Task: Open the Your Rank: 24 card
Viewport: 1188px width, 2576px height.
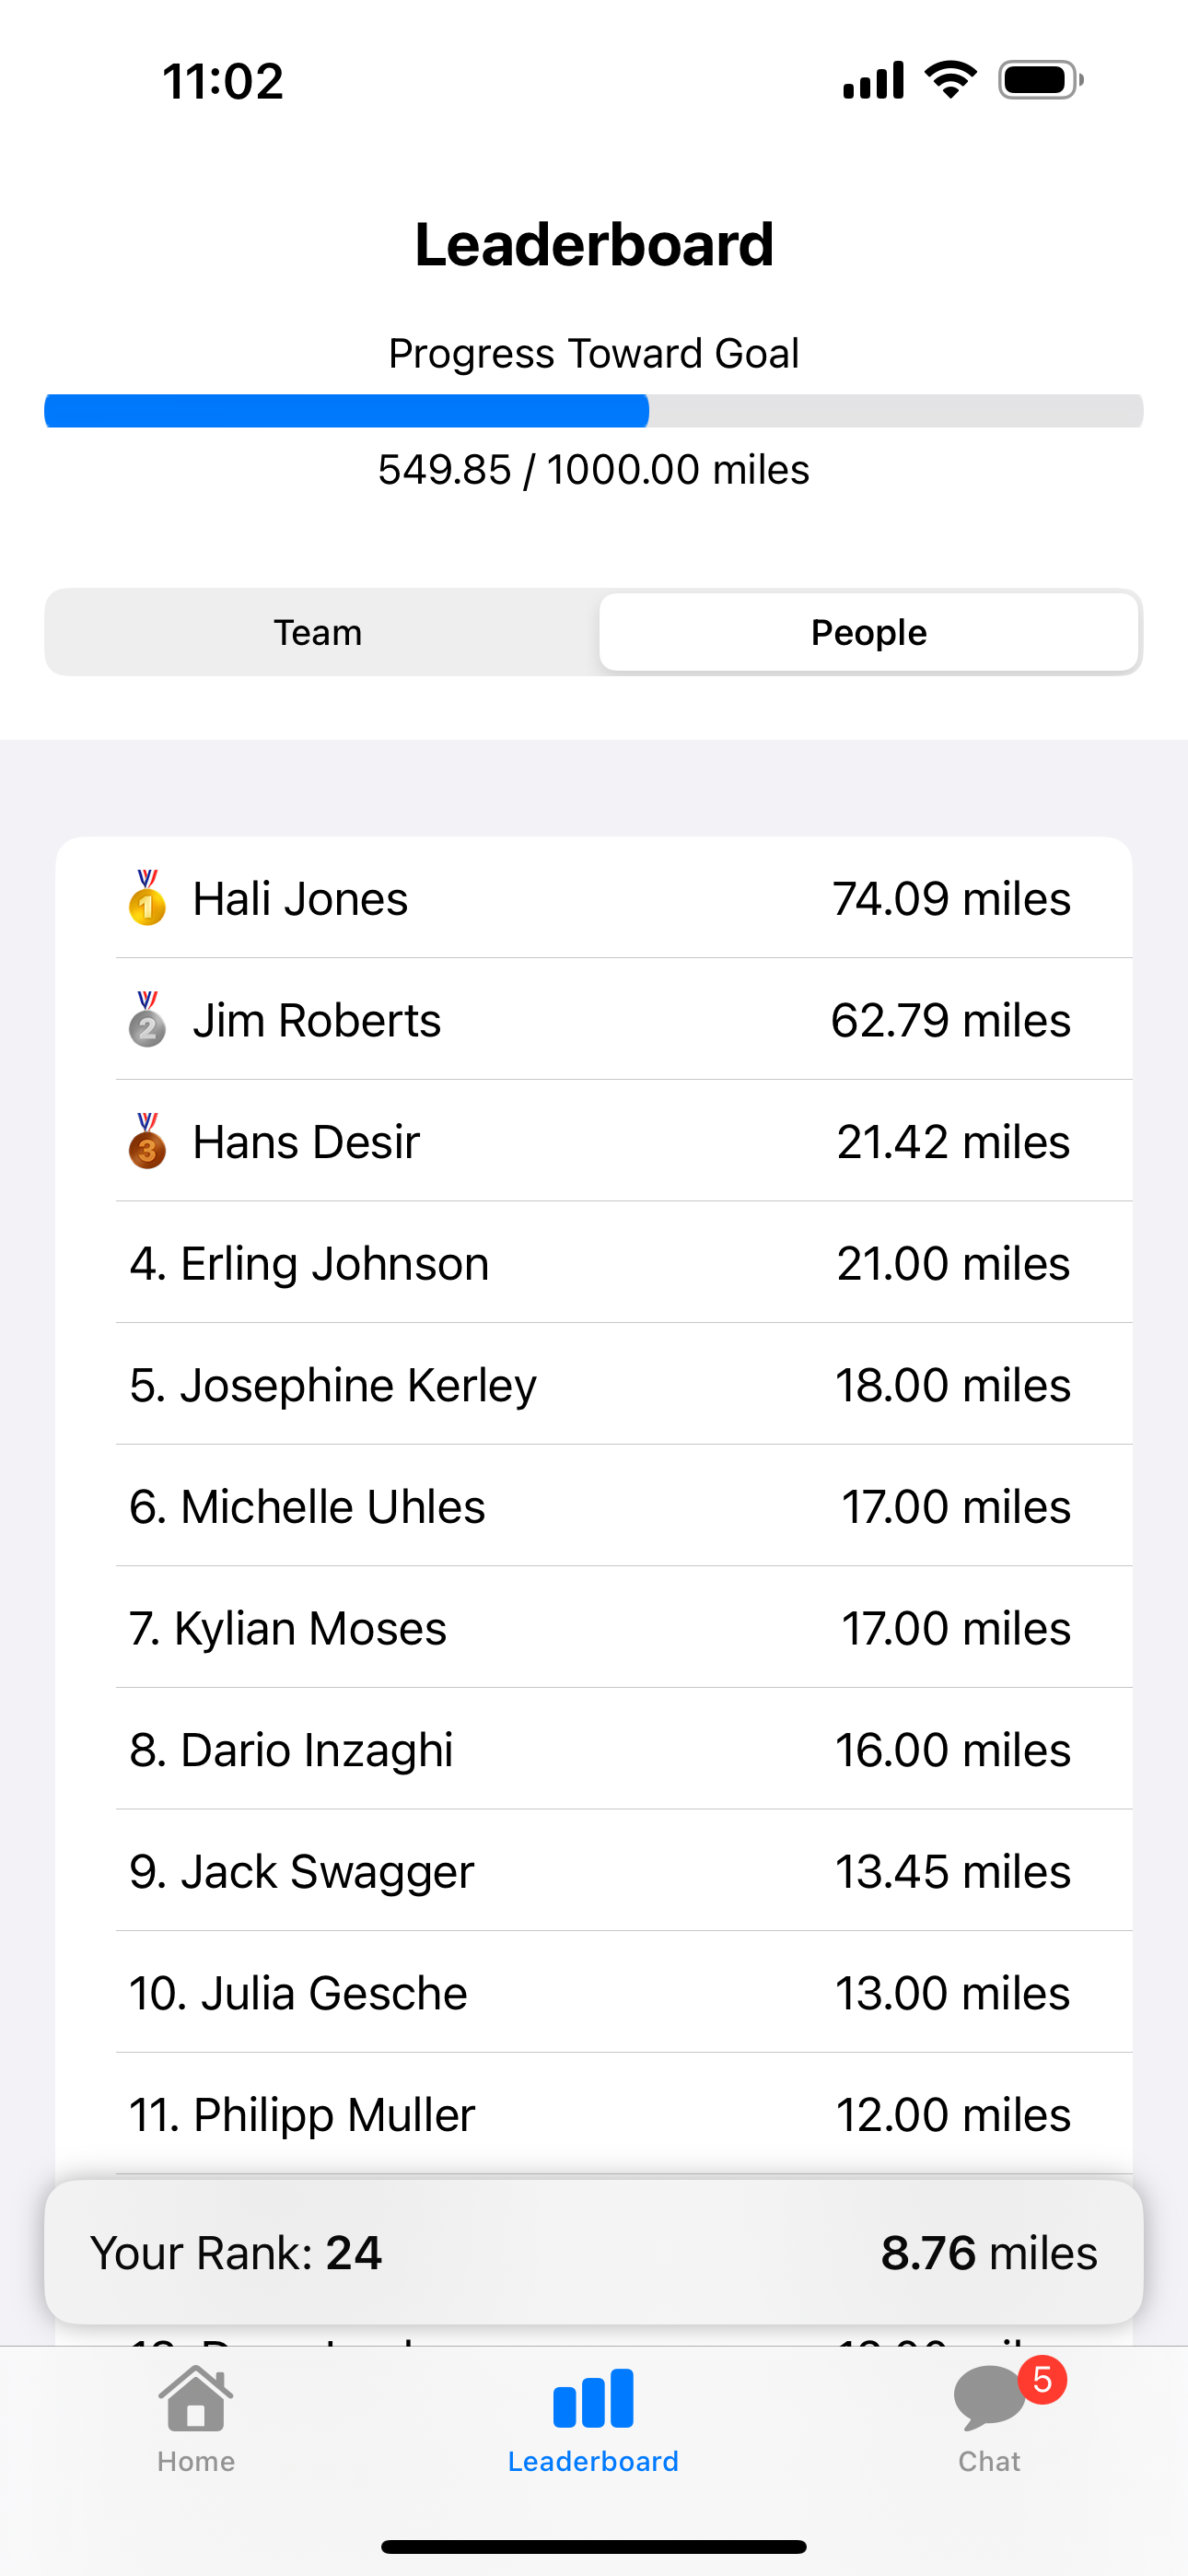Action: tap(594, 2253)
